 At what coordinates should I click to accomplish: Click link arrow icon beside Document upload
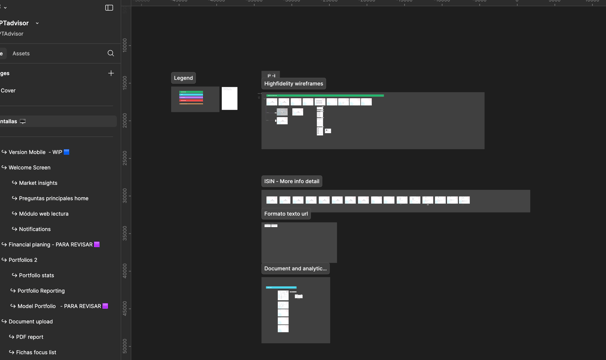(x=4, y=321)
